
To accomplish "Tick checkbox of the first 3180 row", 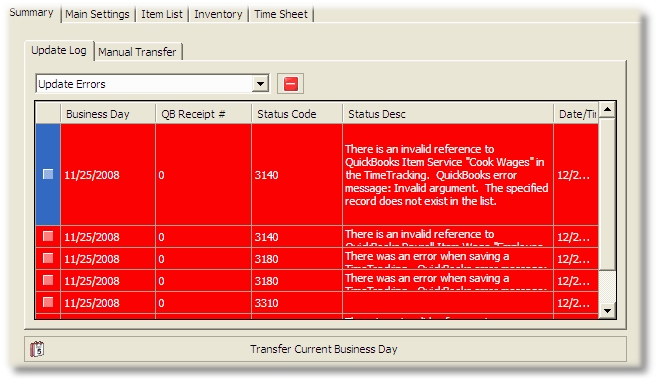I will [x=48, y=258].
